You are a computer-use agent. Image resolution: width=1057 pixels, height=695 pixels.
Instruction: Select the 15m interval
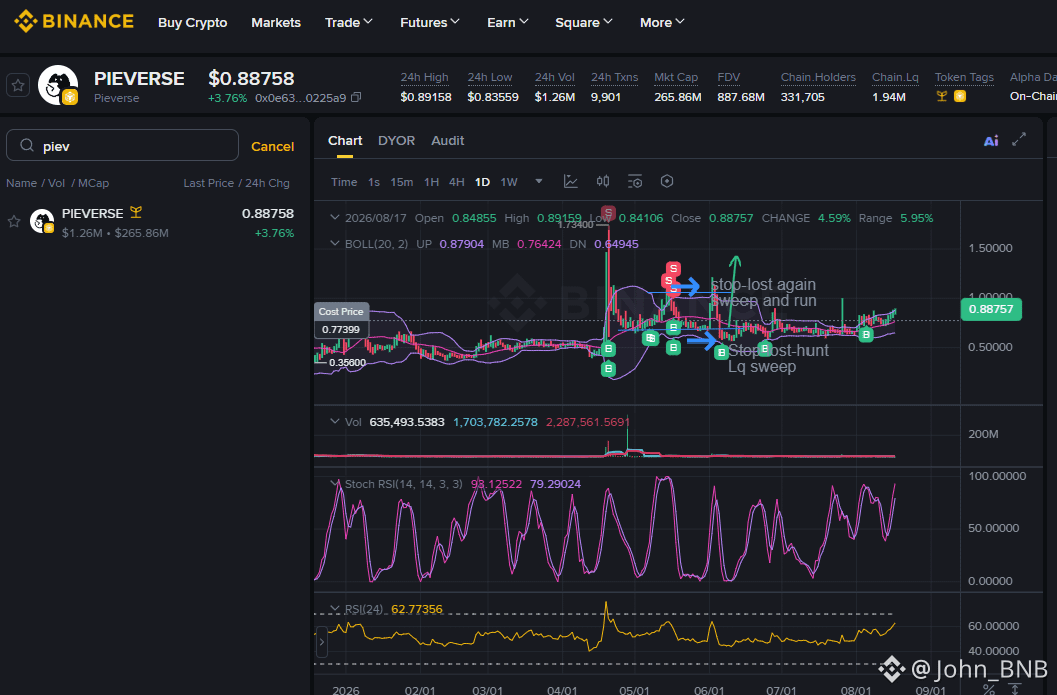(x=402, y=182)
